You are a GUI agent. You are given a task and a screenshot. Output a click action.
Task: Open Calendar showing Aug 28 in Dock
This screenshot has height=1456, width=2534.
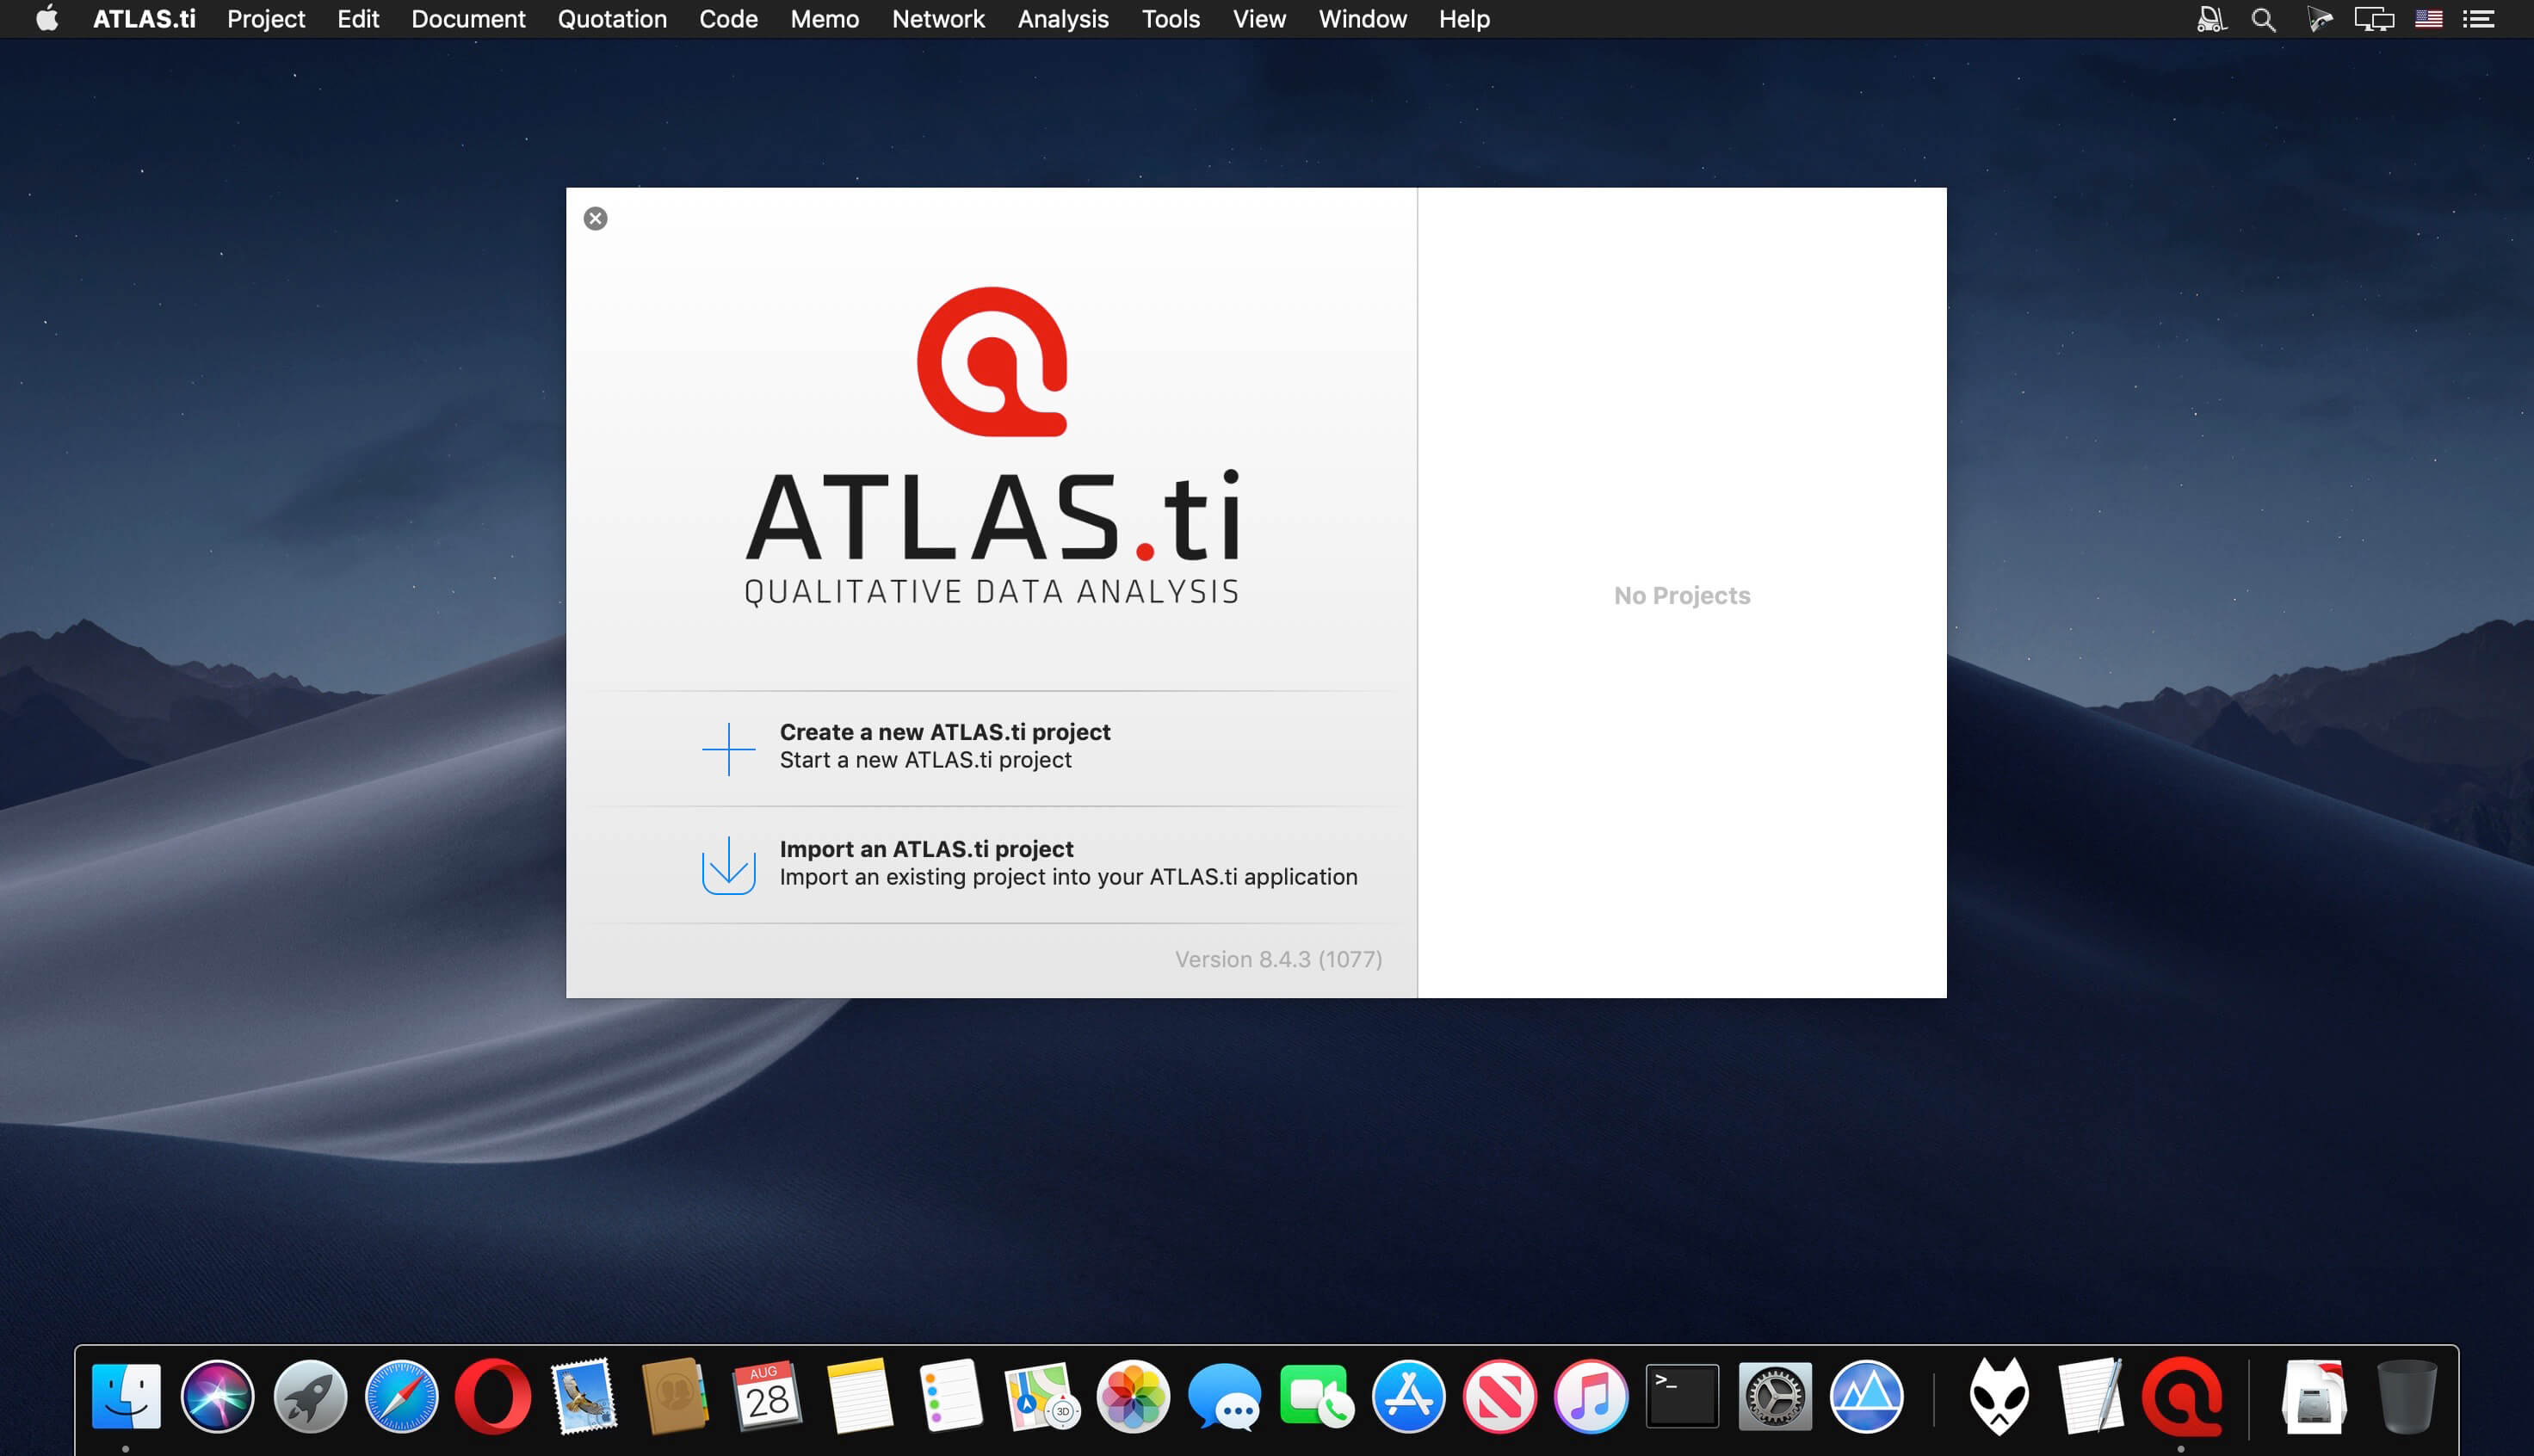[x=767, y=1396]
